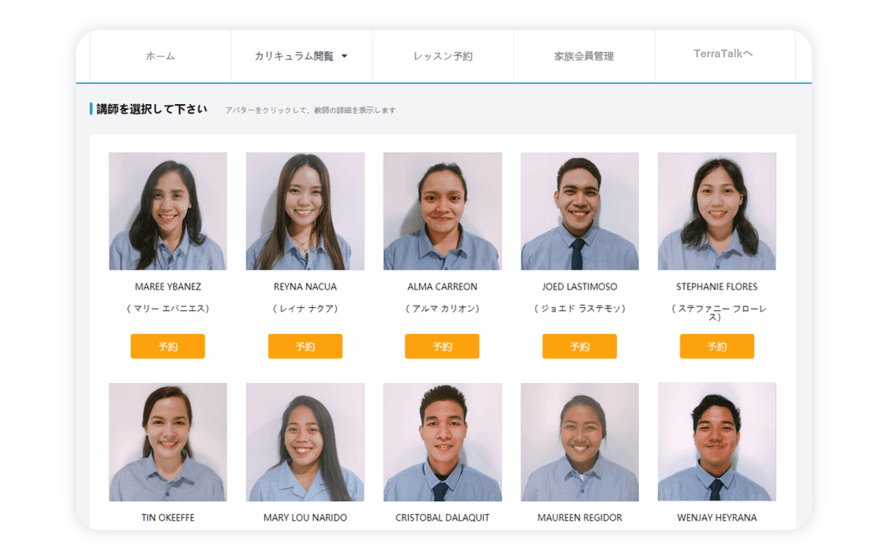Open the 家族会員管理 tab
888x560 pixels.
(584, 56)
